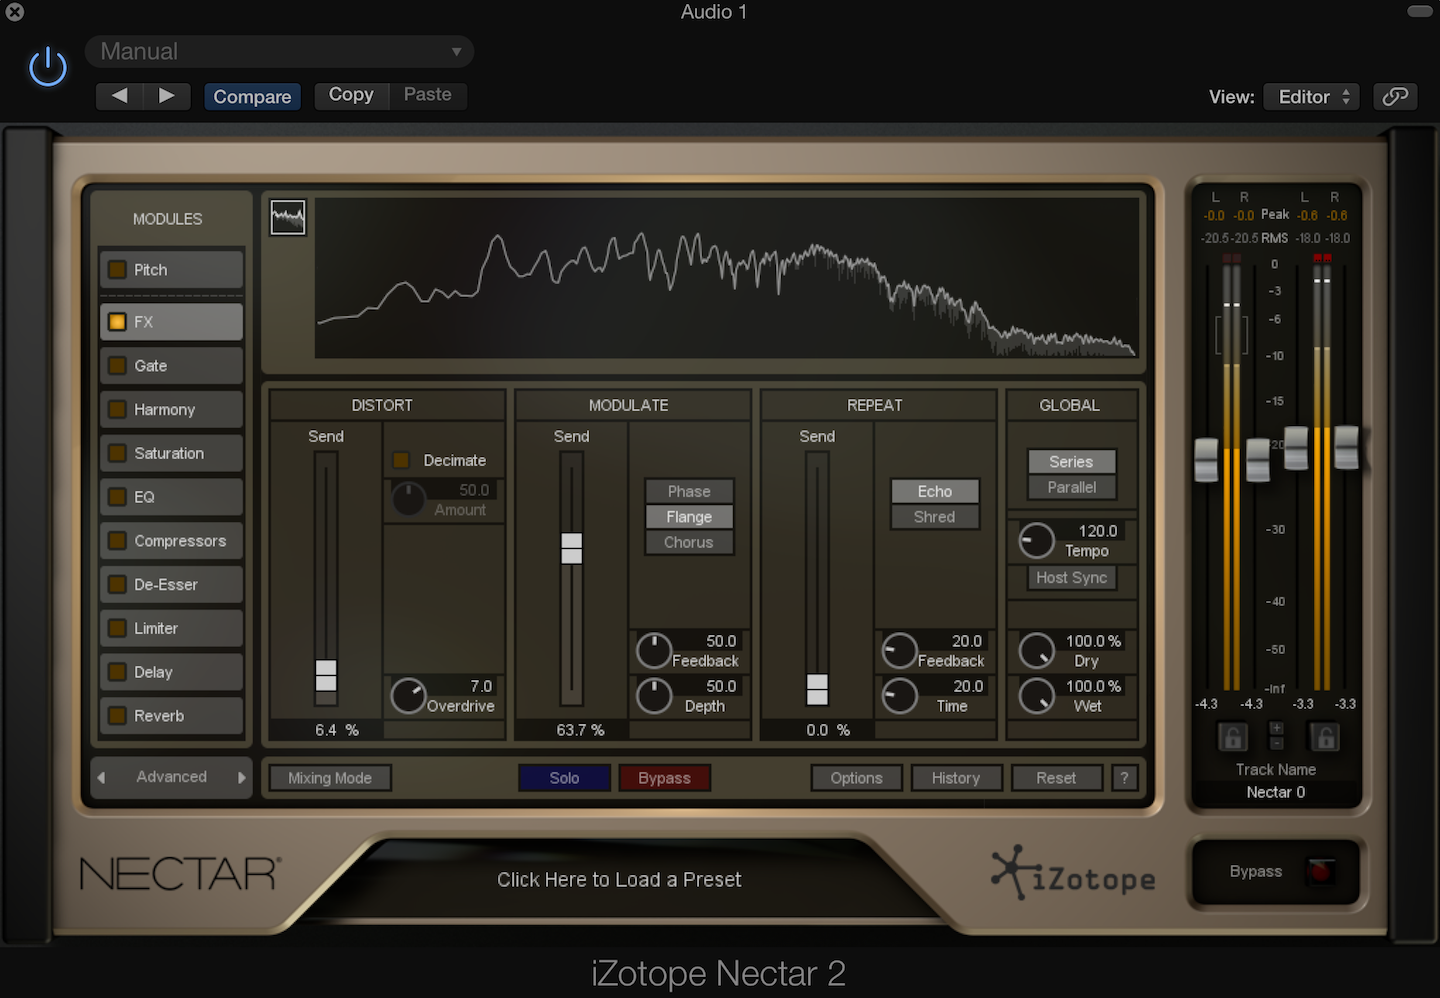Click the left Advanced arrow
The height and width of the screenshot is (998, 1440).
101,777
